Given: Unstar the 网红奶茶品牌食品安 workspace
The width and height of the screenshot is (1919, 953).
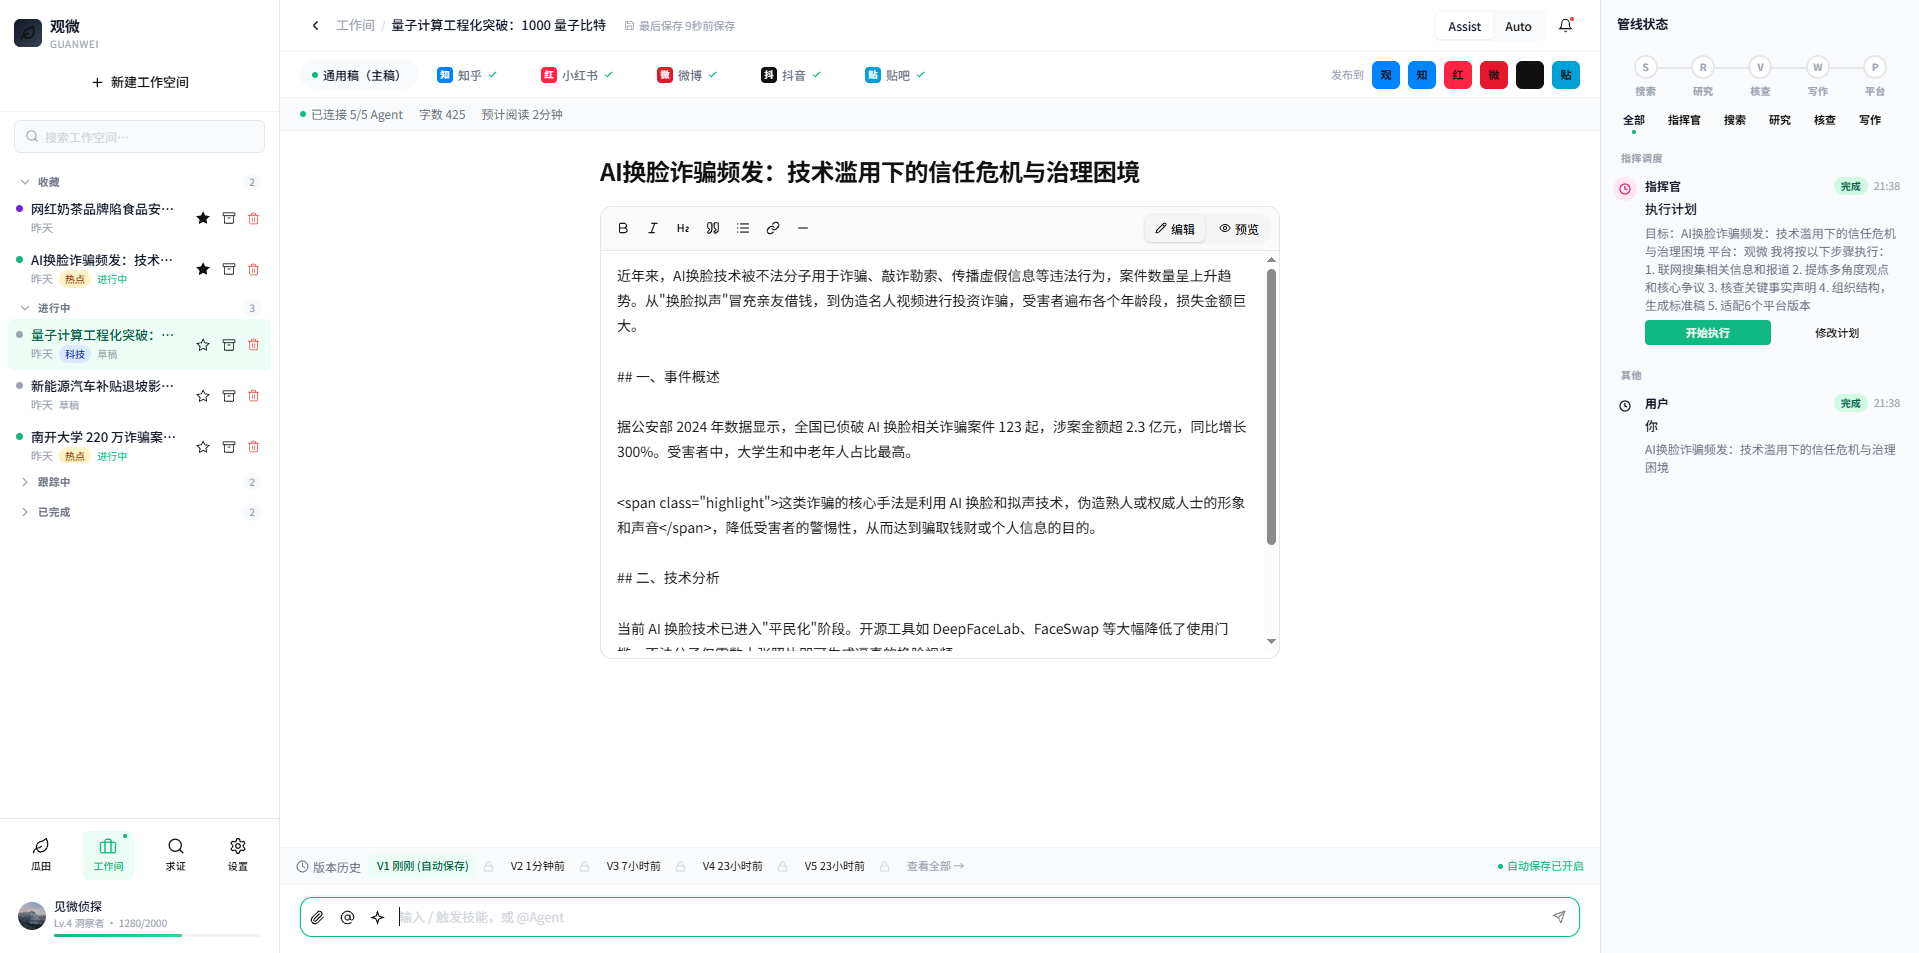Looking at the screenshot, I should pos(203,218).
